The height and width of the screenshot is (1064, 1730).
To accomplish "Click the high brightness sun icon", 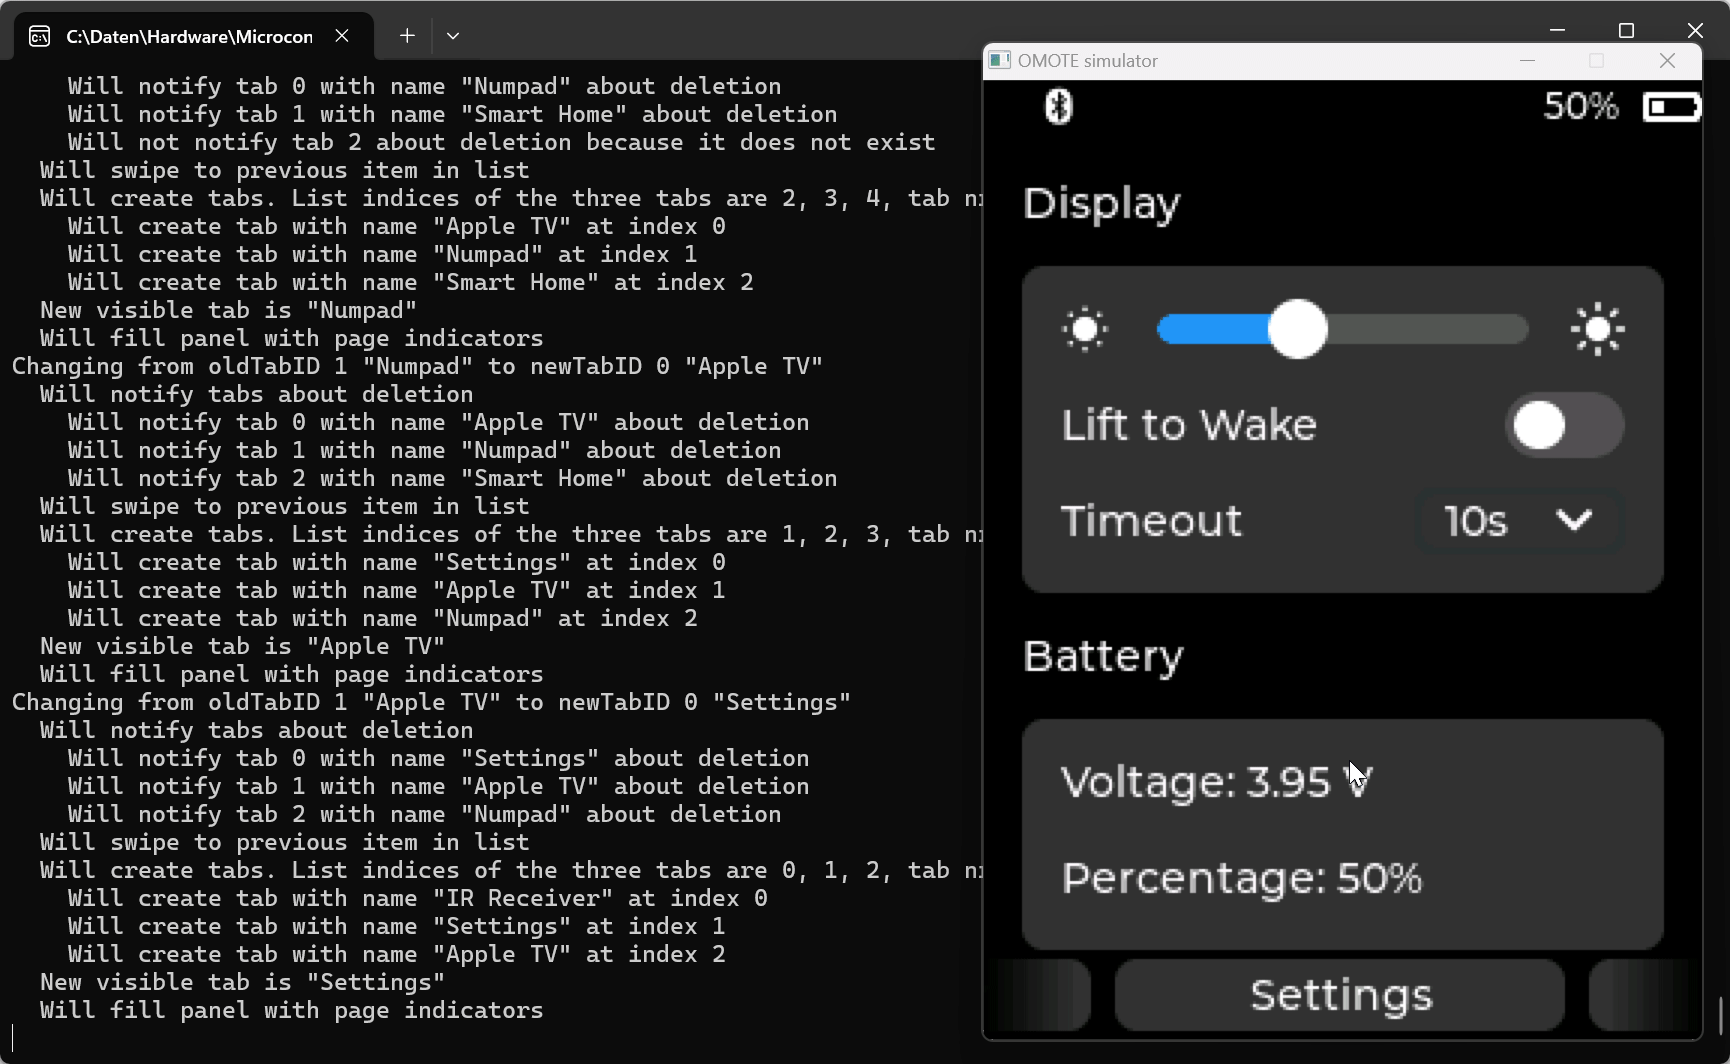I will [1597, 329].
